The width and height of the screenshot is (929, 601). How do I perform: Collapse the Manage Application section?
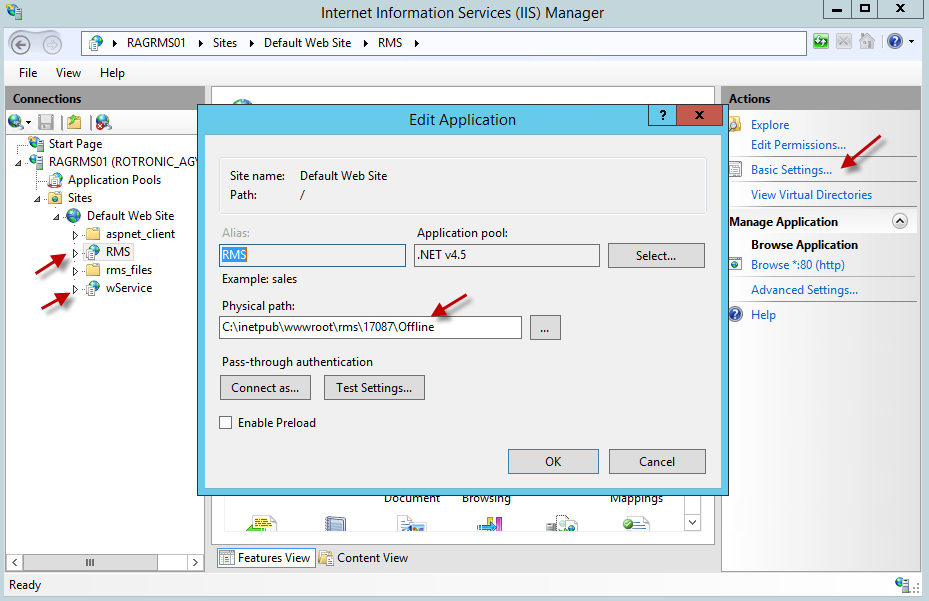point(899,221)
